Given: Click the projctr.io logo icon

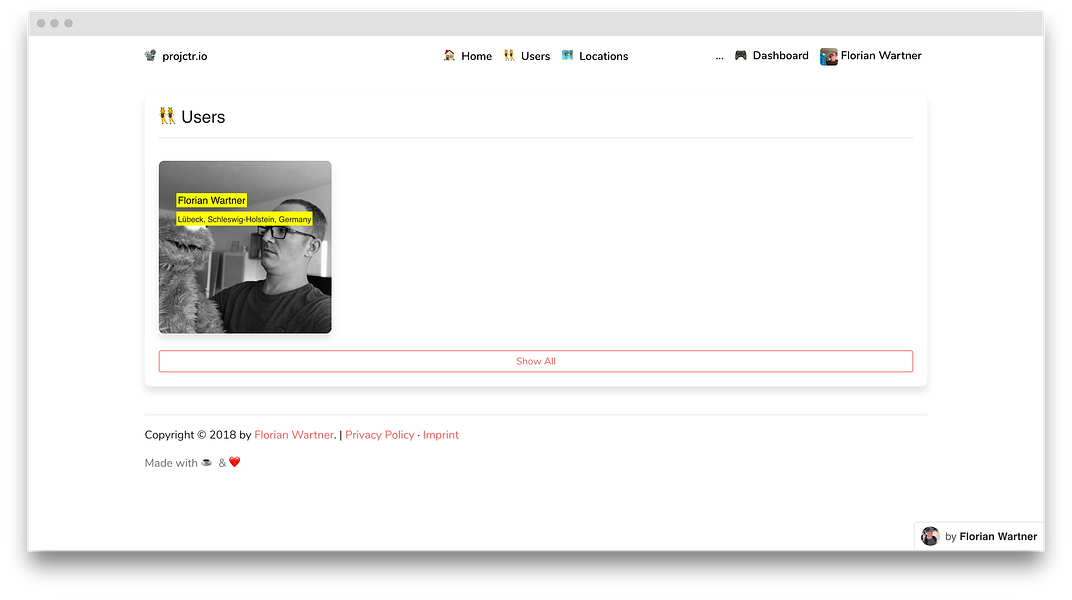Looking at the screenshot, I should click(150, 55).
